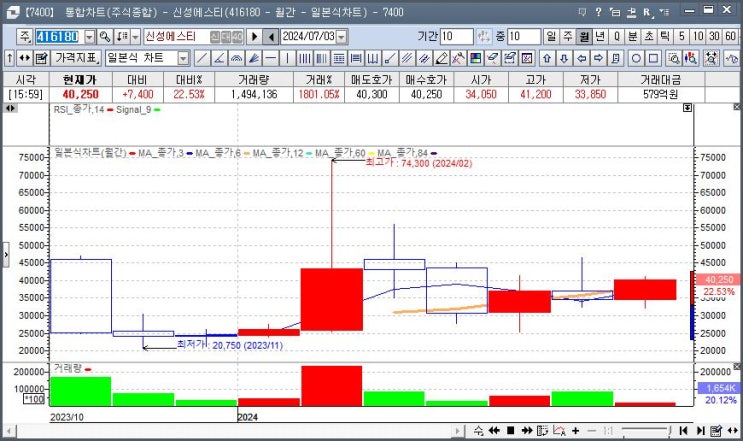The image size is (743, 441).
Task: Select the horizontal line drawing tool
Action: tap(271, 58)
